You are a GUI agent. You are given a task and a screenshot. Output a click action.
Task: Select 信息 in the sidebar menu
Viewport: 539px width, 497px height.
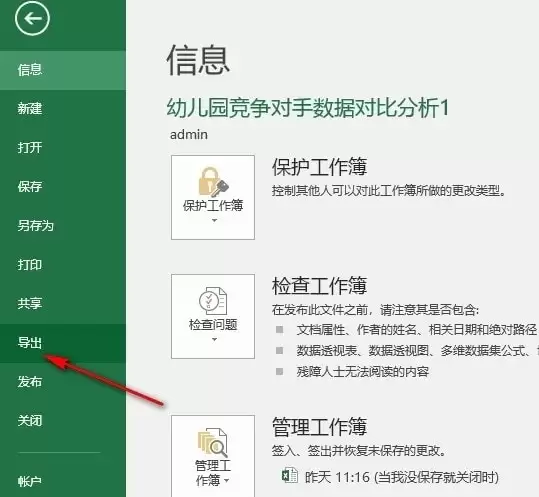pyautogui.click(x=63, y=70)
